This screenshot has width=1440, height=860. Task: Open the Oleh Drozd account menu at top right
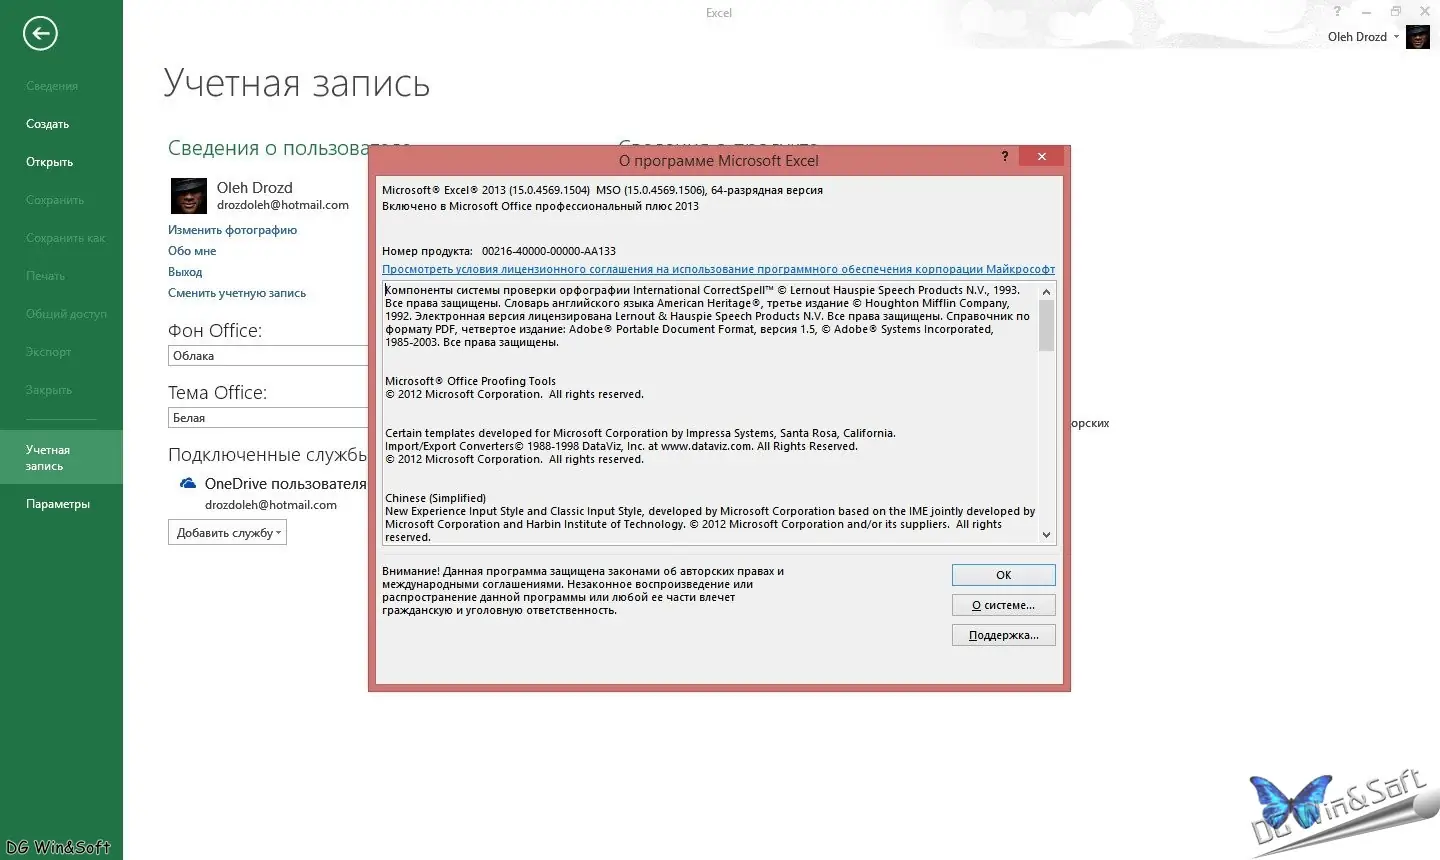click(1363, 37)
